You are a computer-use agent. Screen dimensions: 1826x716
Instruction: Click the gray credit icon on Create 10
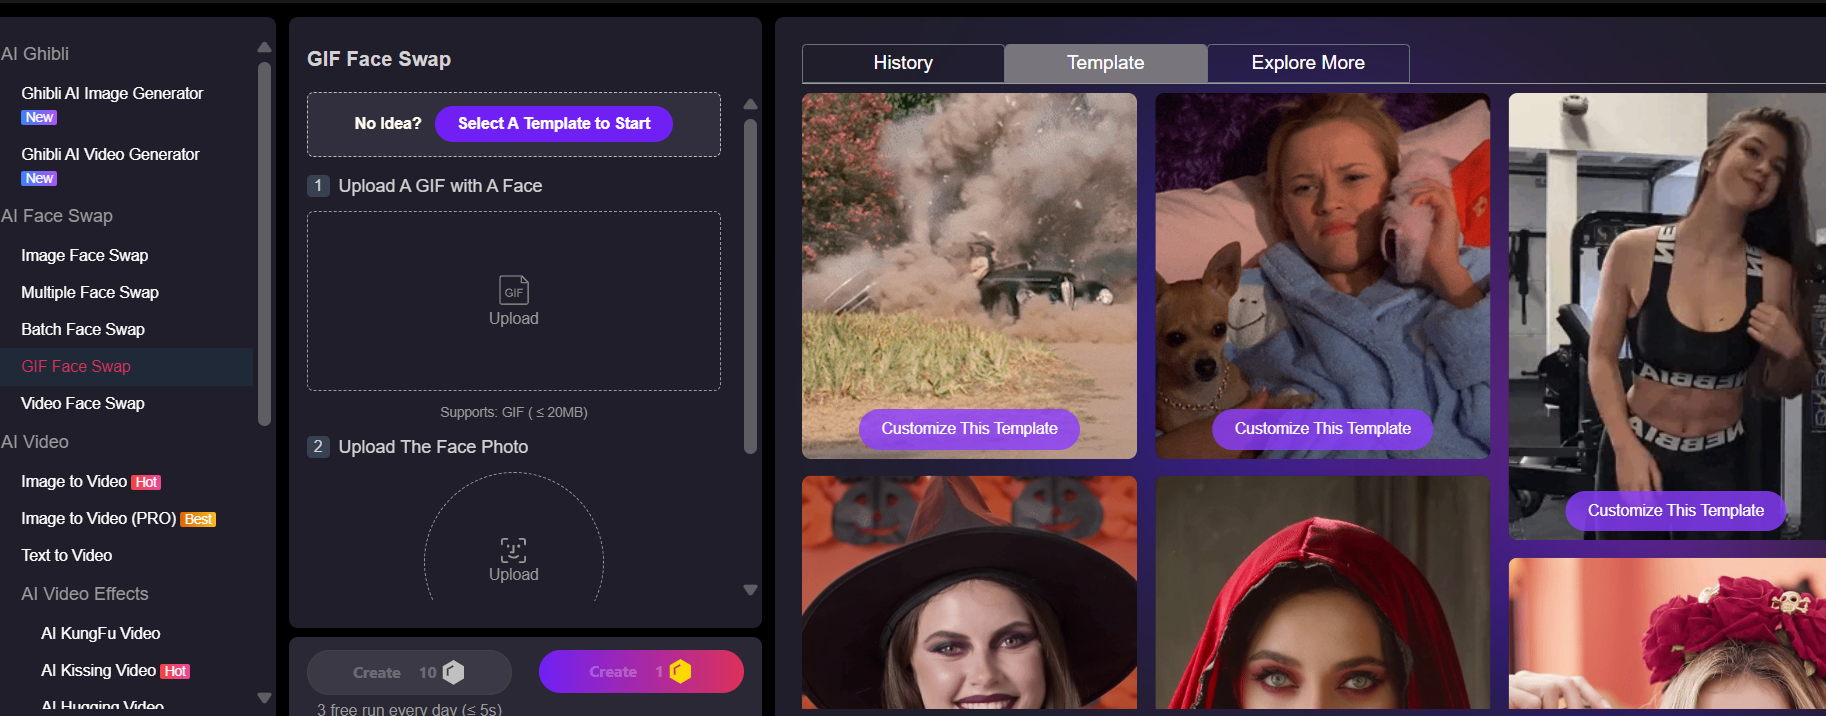click(453, 672)
